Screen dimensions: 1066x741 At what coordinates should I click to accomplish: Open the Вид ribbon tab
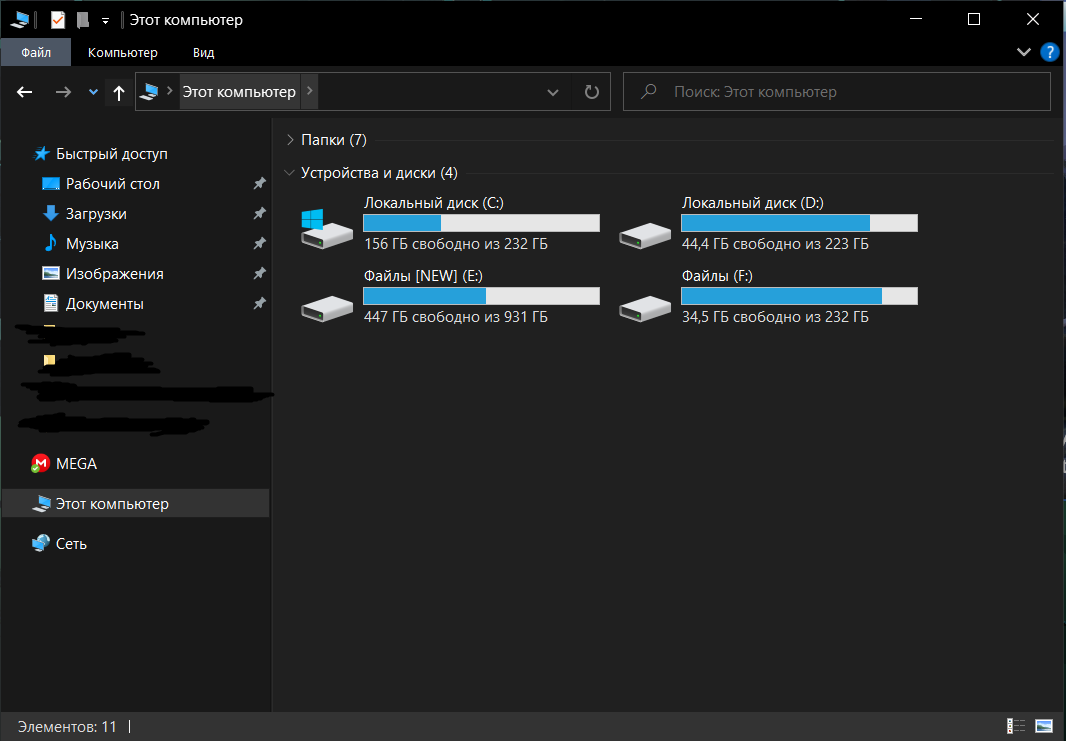click(x=203, y=52)
